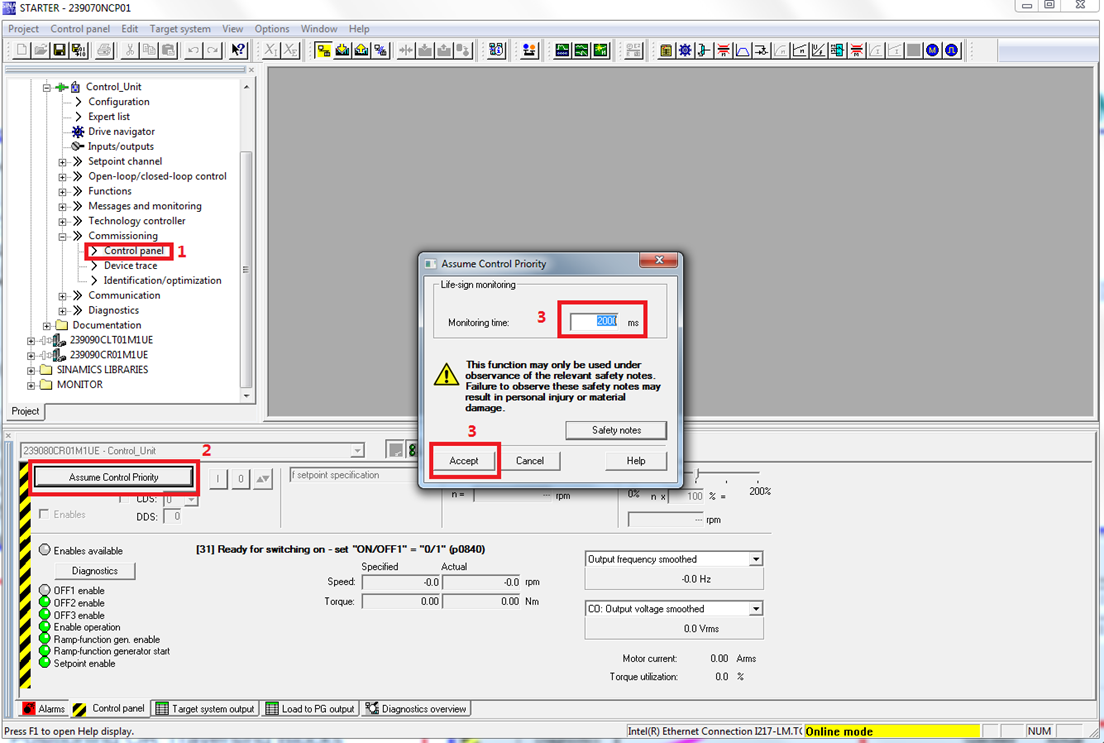Toggle the Enables checkbox
The width and height of the screenshot is (1104, 743).
[x=44, y=514]
